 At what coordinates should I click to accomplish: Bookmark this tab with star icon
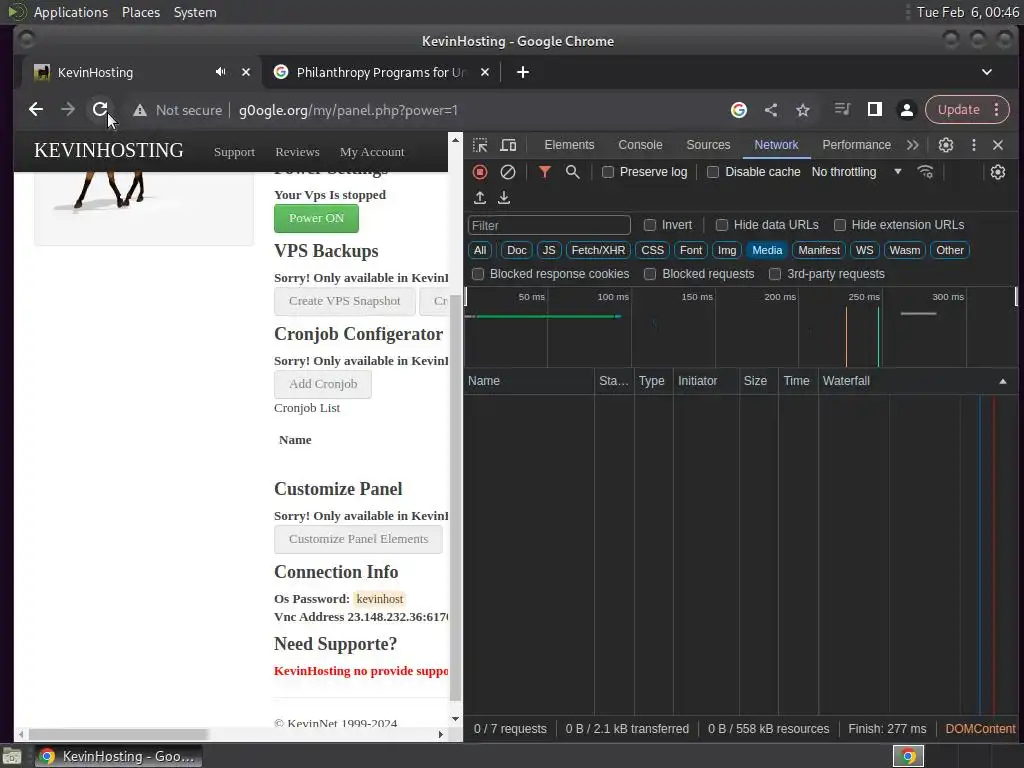(x=803, y=110)
